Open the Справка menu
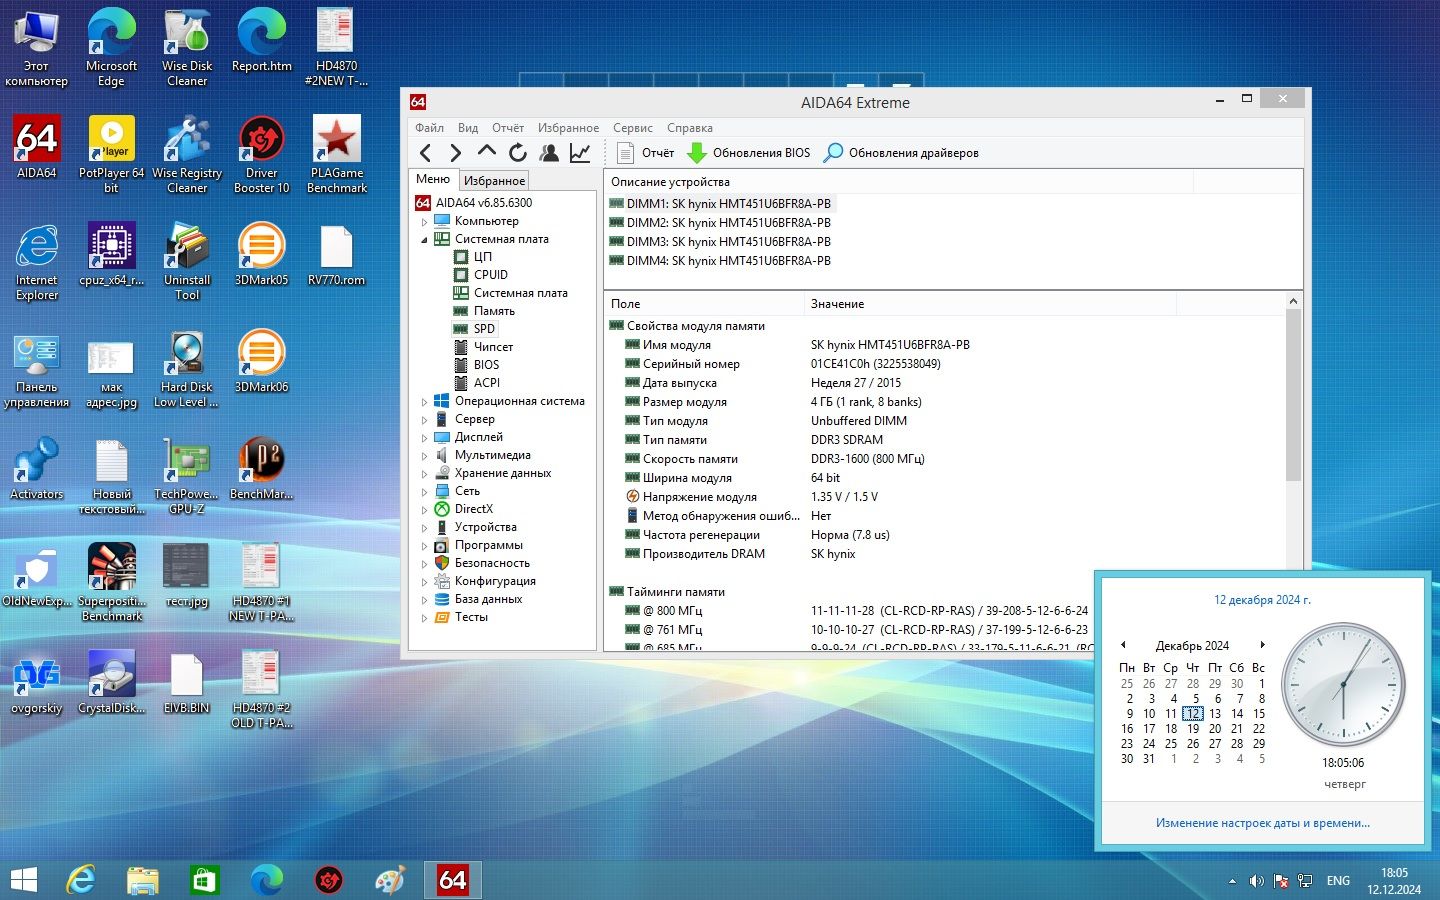 point(690,128)
